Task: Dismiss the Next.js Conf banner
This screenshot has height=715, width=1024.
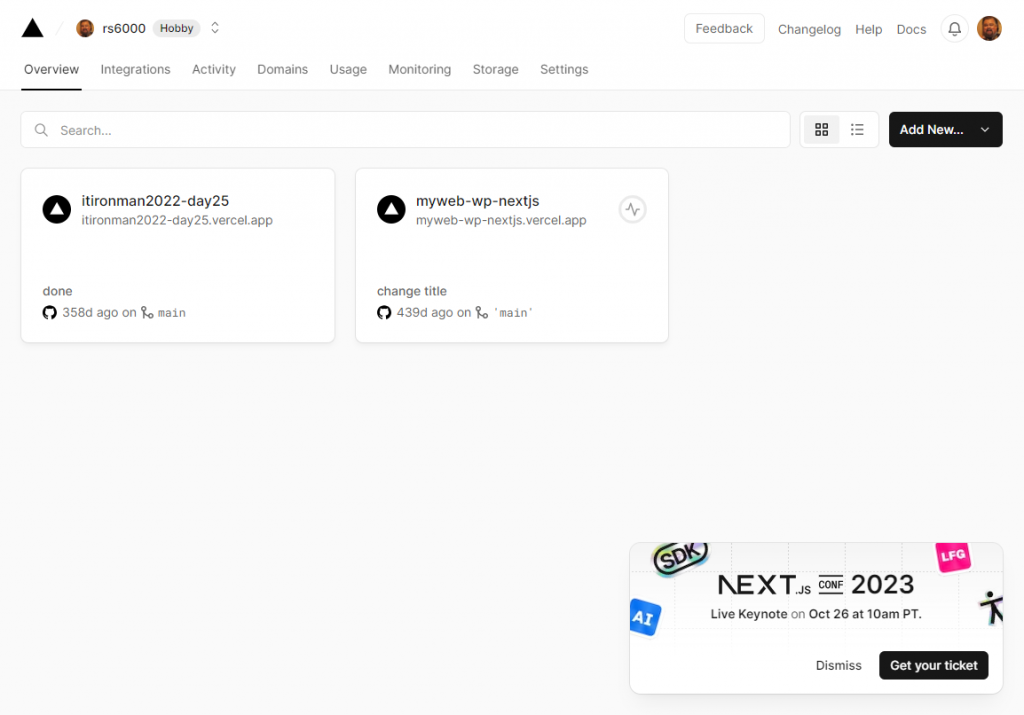Action: (838, 665)
